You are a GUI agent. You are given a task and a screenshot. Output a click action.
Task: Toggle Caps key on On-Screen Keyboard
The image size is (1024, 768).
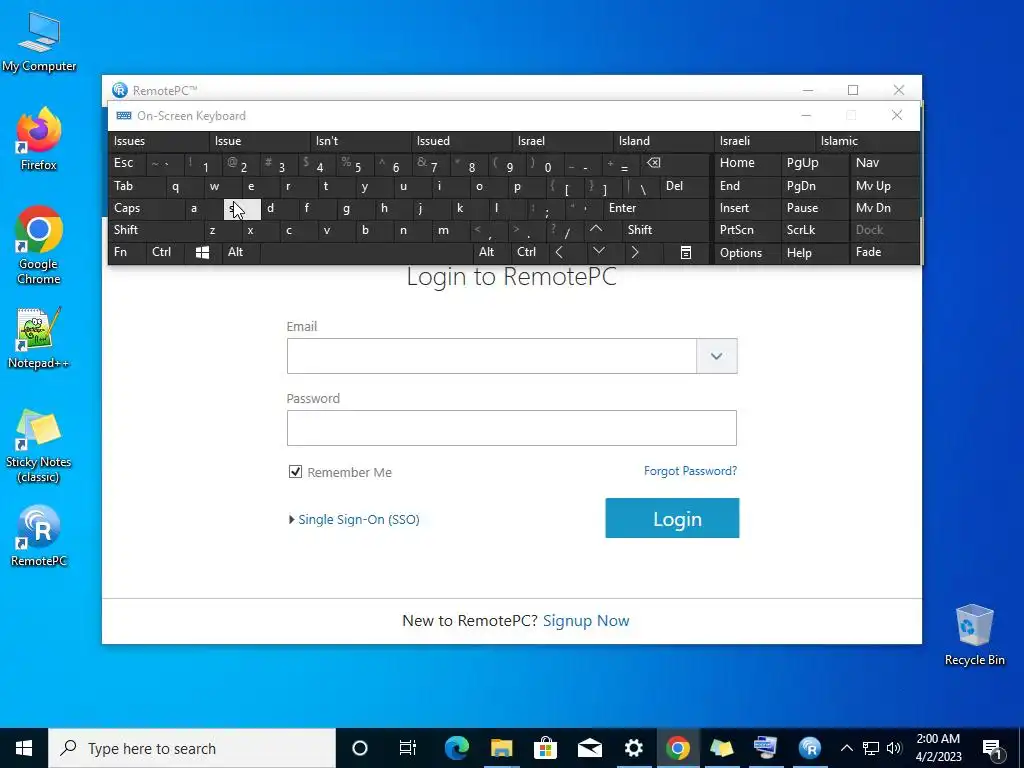[x=147, y=208]
